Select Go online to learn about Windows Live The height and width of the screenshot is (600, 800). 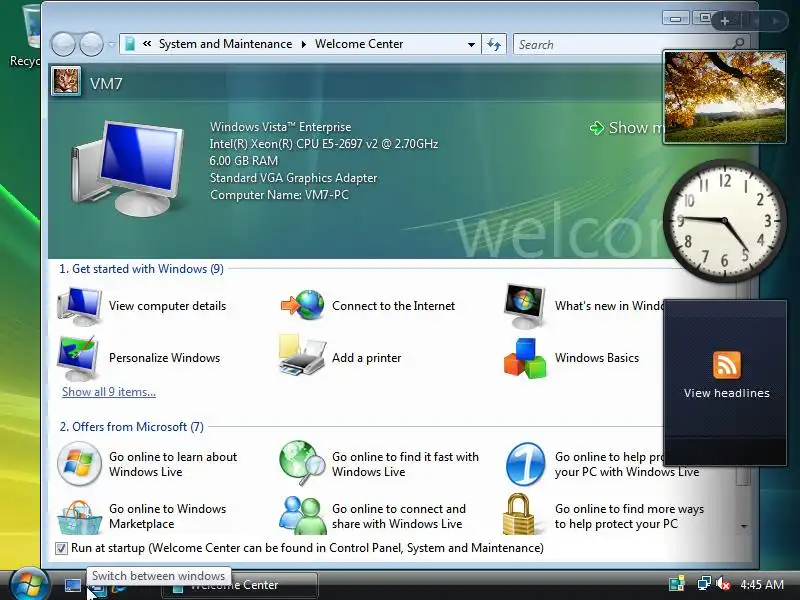[147, 464]
